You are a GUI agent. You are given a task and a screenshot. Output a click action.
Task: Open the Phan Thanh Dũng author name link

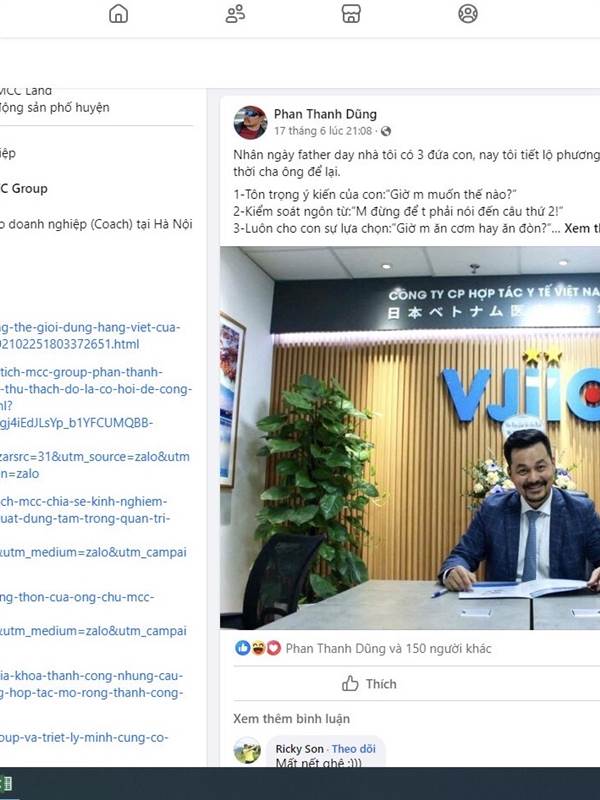325,114
